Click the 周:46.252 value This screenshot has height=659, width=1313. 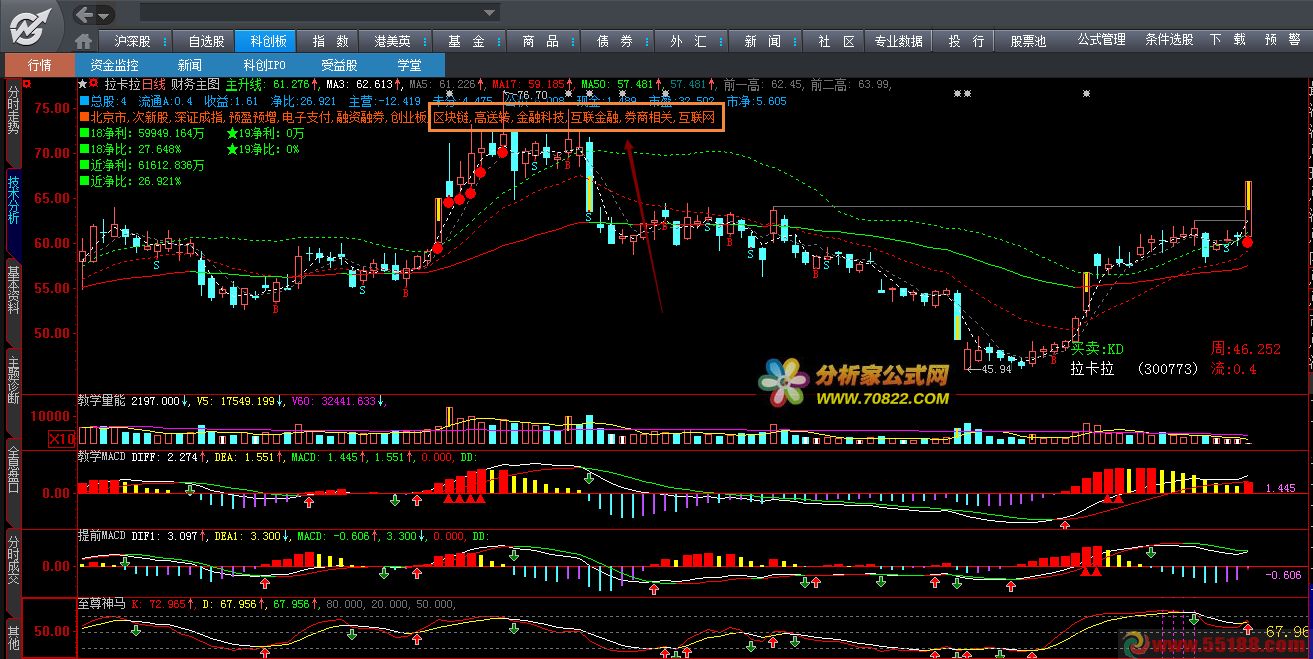click(x=1245, y=349)
